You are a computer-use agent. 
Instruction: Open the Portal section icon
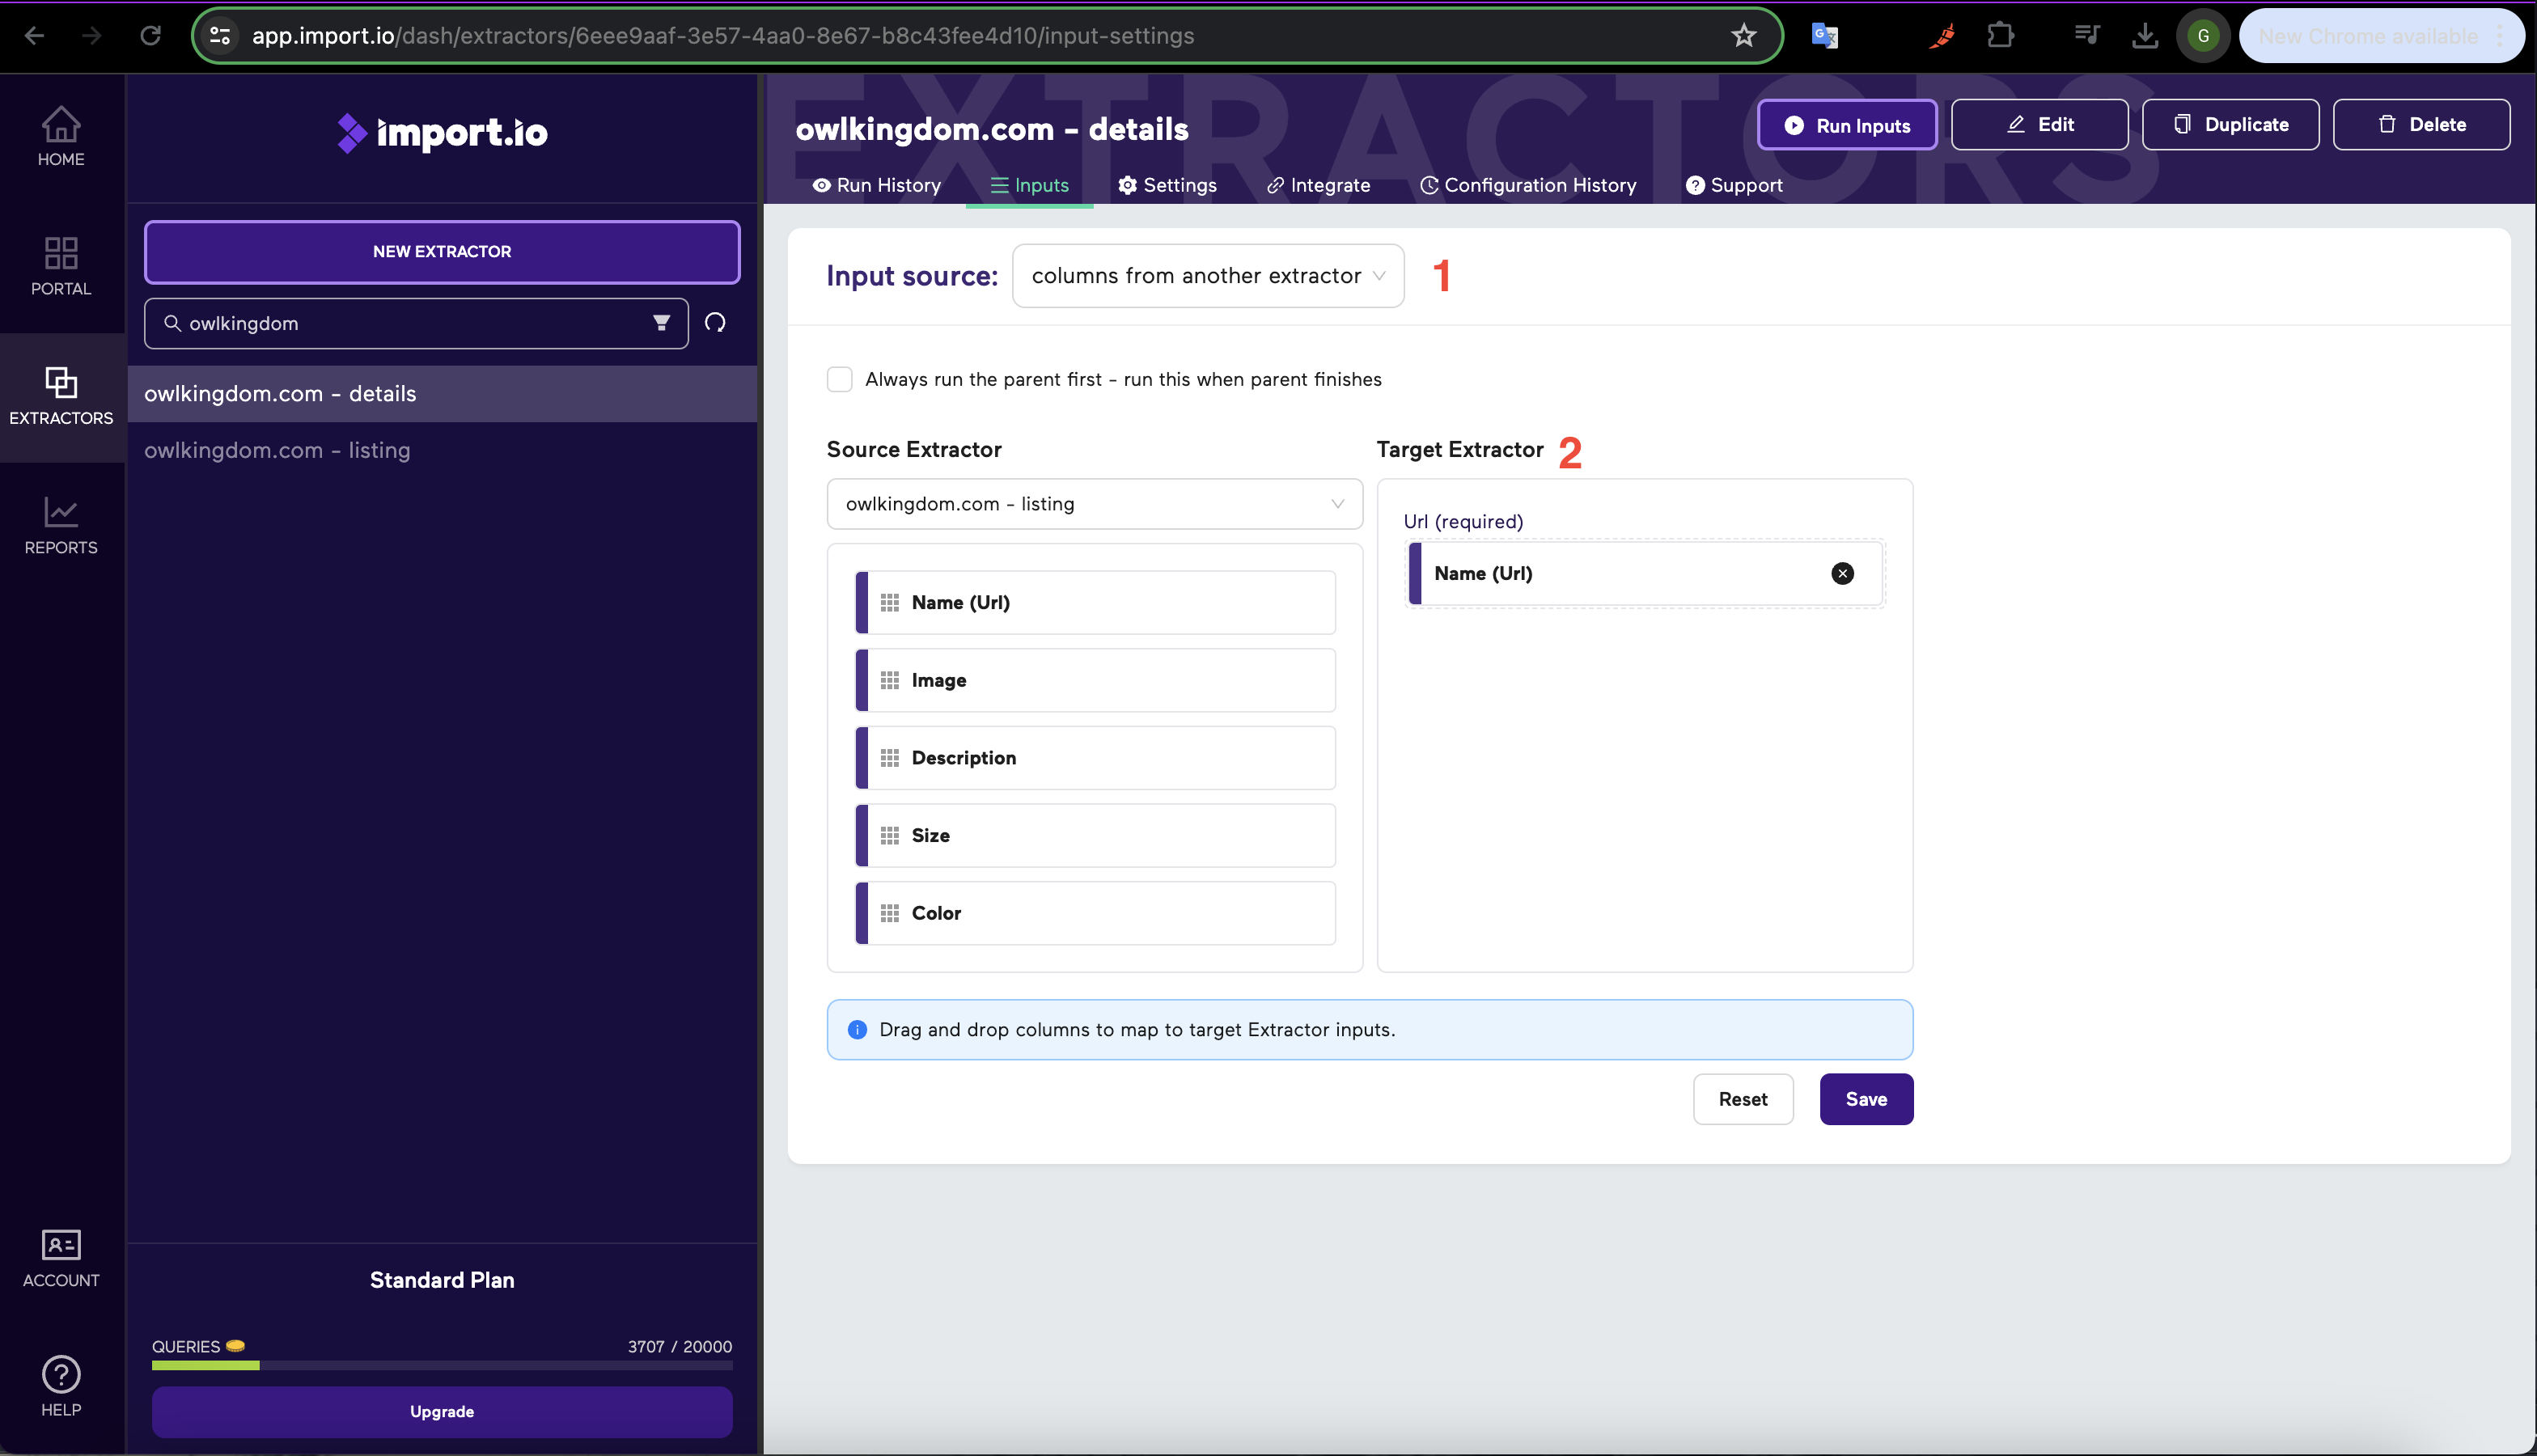point(61,265)
